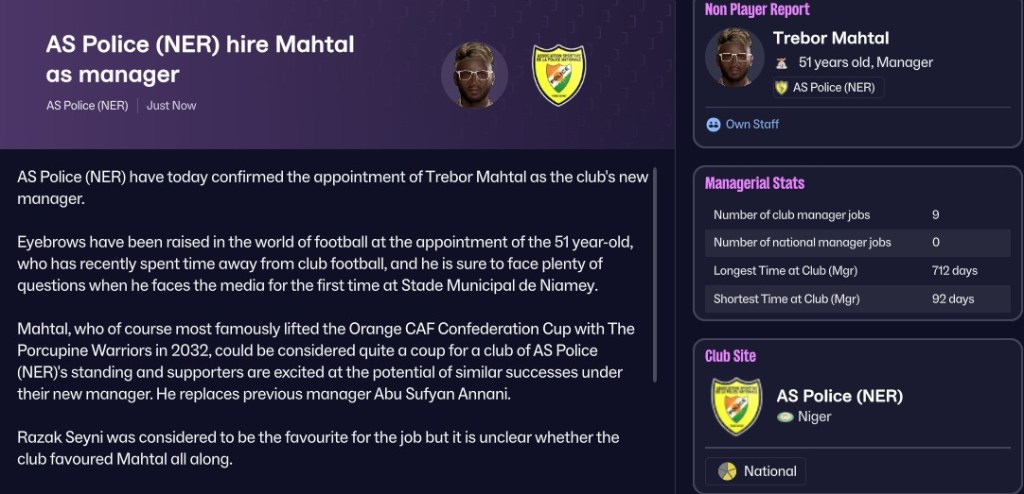Click the National button in Club Site
The height and width of the screenshot is (494, 1024).
coord(756,471)
